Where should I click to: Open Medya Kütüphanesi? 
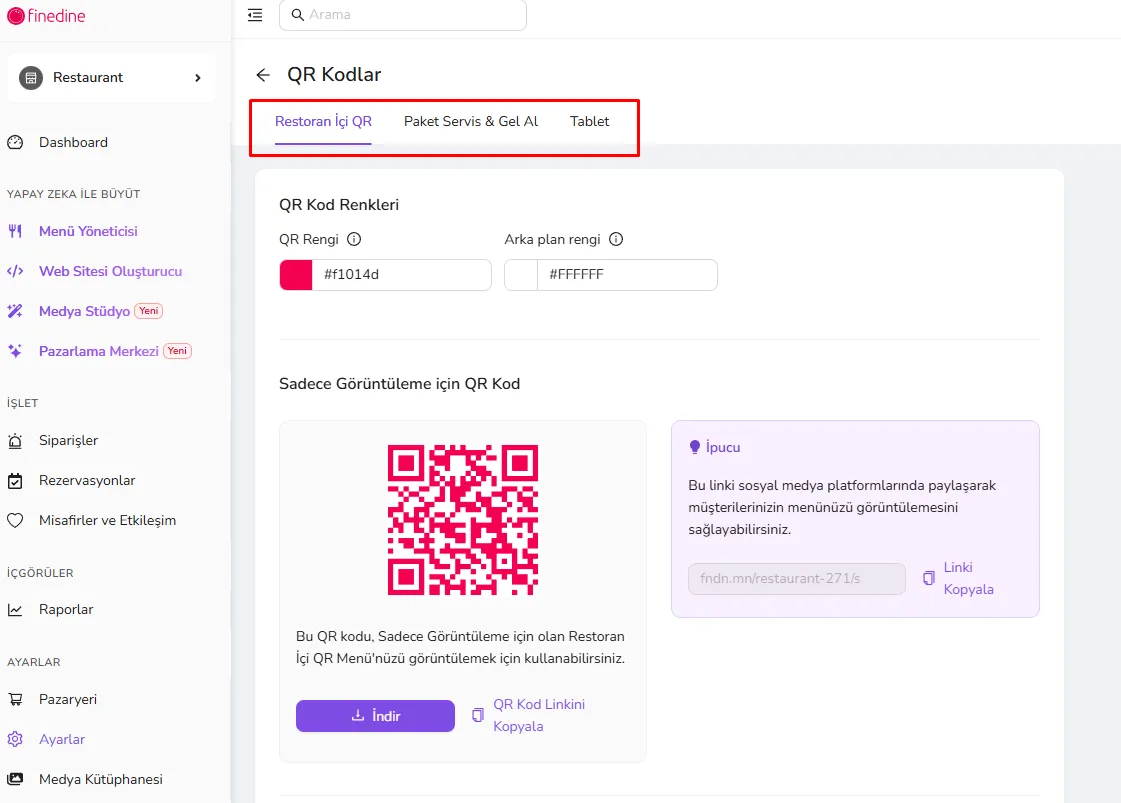[101, 779]
